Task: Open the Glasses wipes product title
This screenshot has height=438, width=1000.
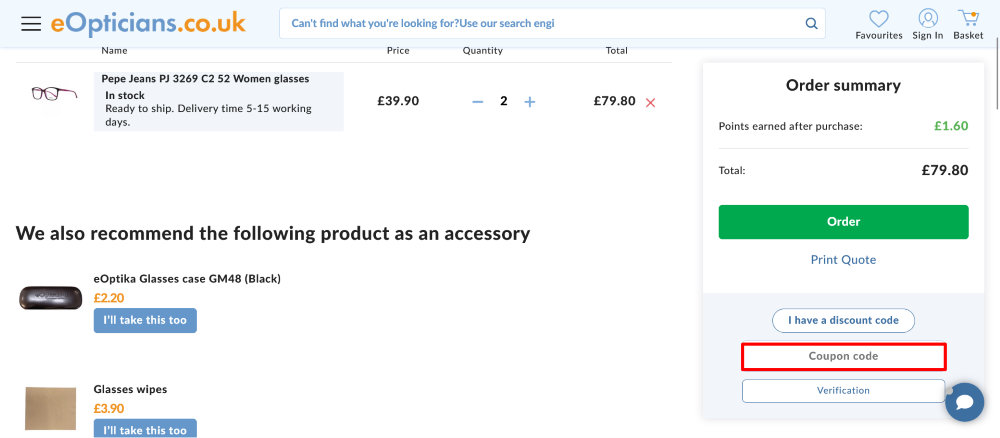Action: 130,389
